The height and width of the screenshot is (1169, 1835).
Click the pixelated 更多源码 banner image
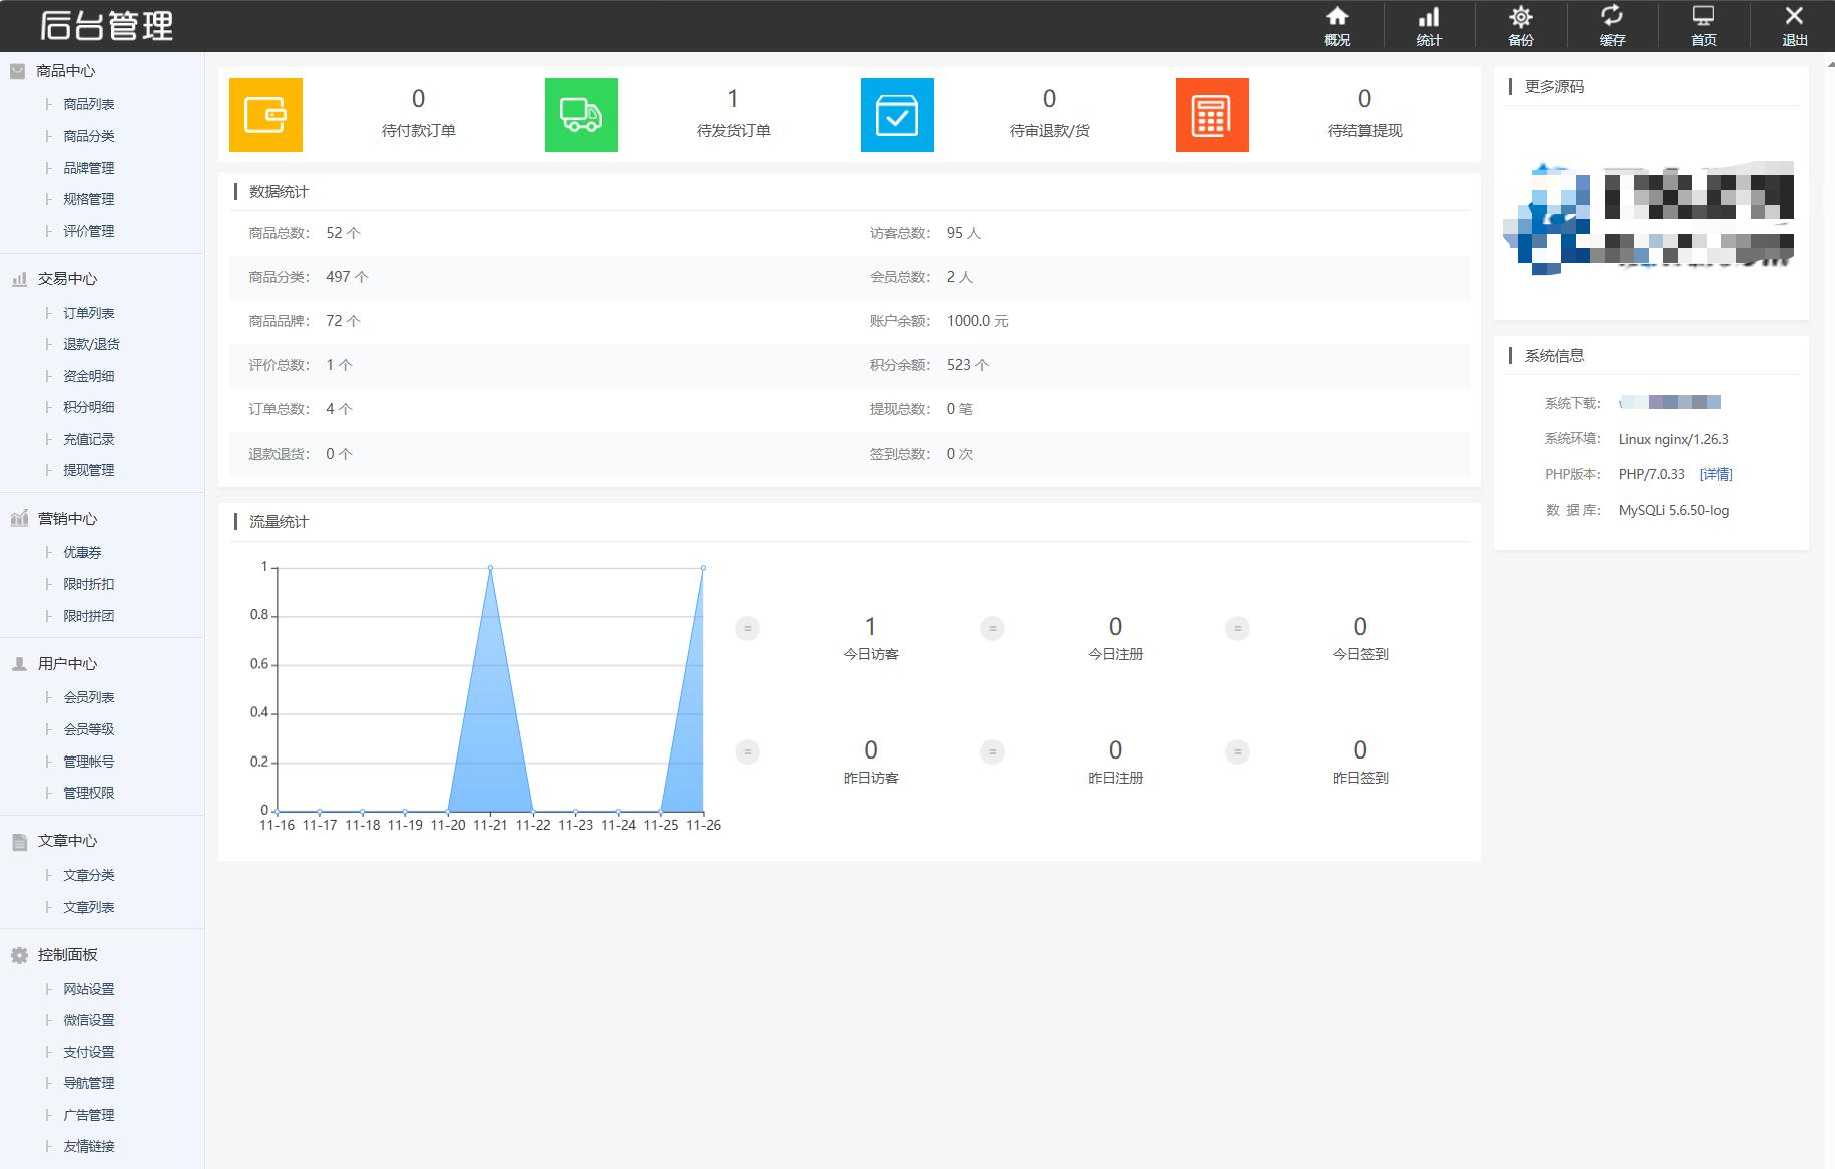tap(1650, 217)
